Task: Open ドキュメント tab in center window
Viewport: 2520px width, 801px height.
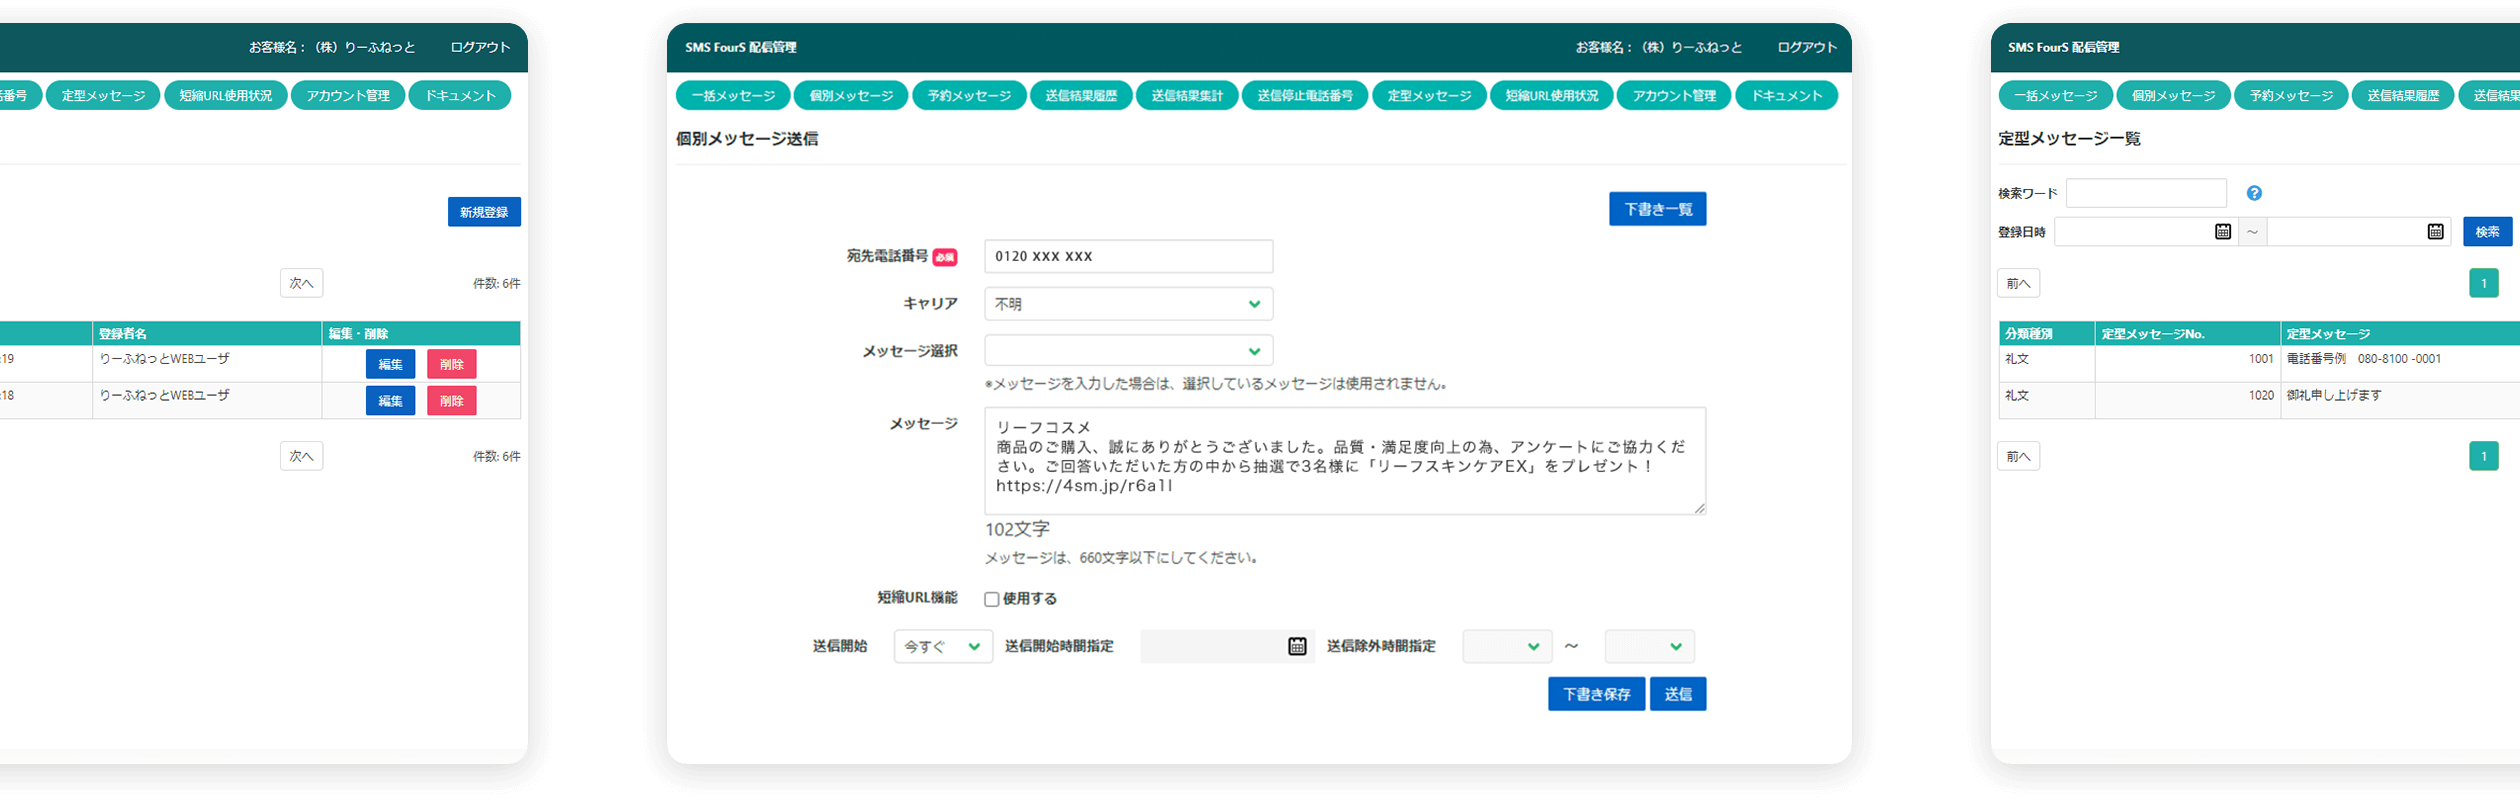Action: coord(1787,96)
